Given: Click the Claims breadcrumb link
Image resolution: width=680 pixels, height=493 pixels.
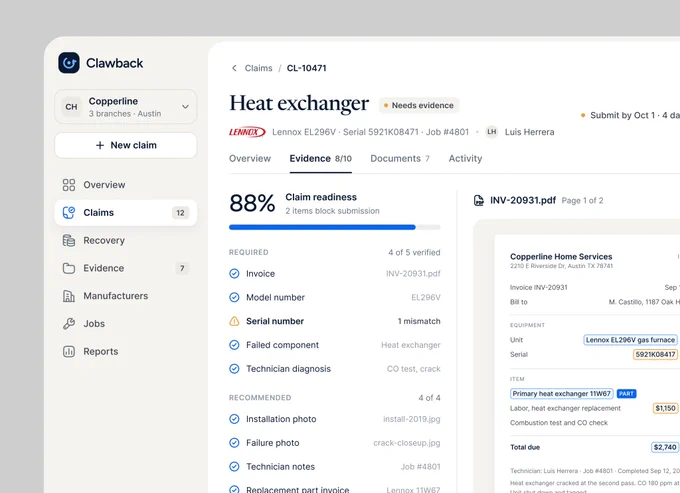Looking at the screenshot, I should tap(258, 68).
